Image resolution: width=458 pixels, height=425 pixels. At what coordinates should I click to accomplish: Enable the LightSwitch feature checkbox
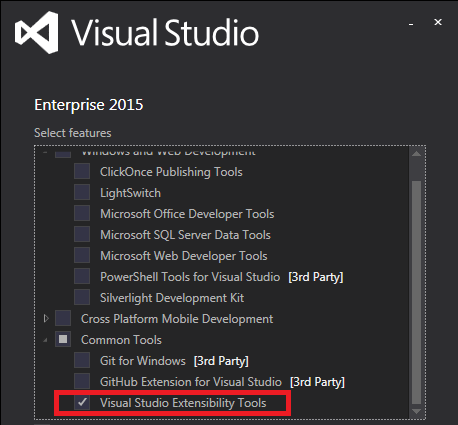[82, 192]
